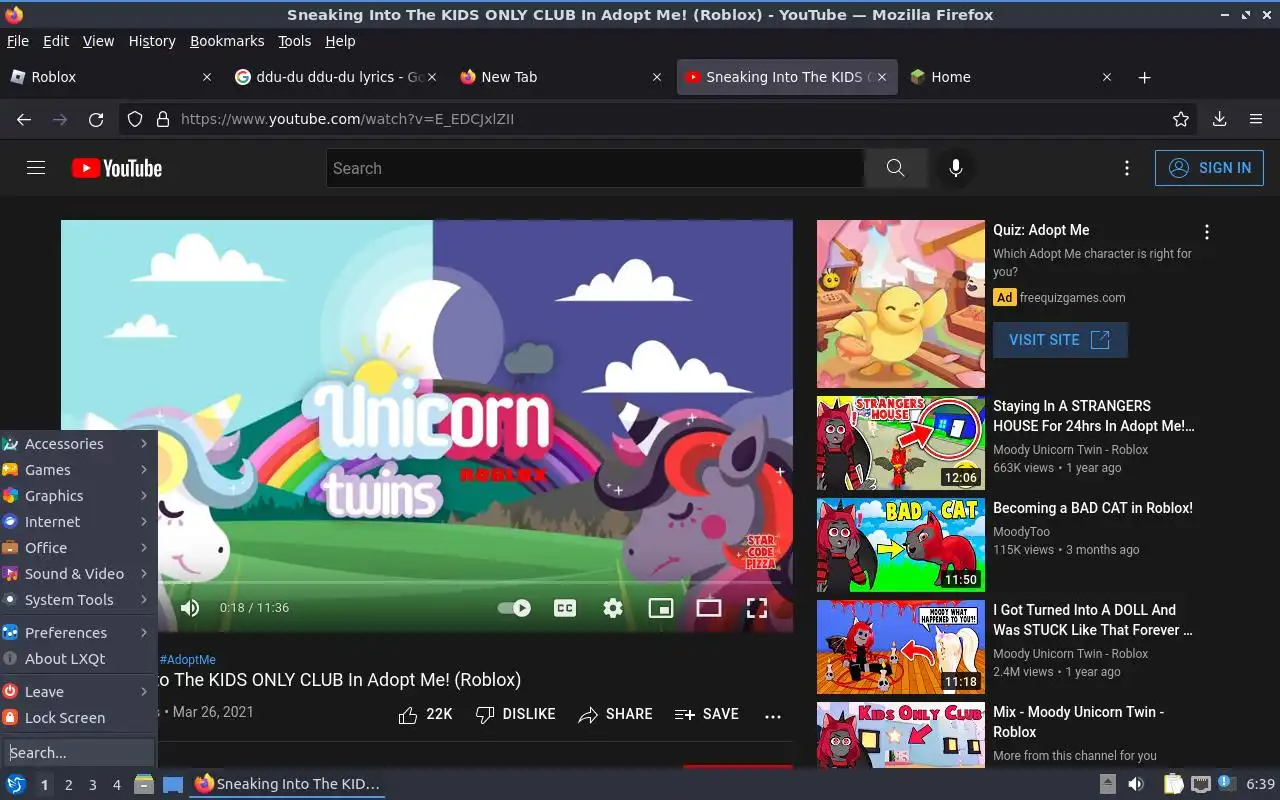Viewport: 1280px width, 800px height.
Task: Open the clipboard manager tray icon
Action: [x=1174, y=784]
